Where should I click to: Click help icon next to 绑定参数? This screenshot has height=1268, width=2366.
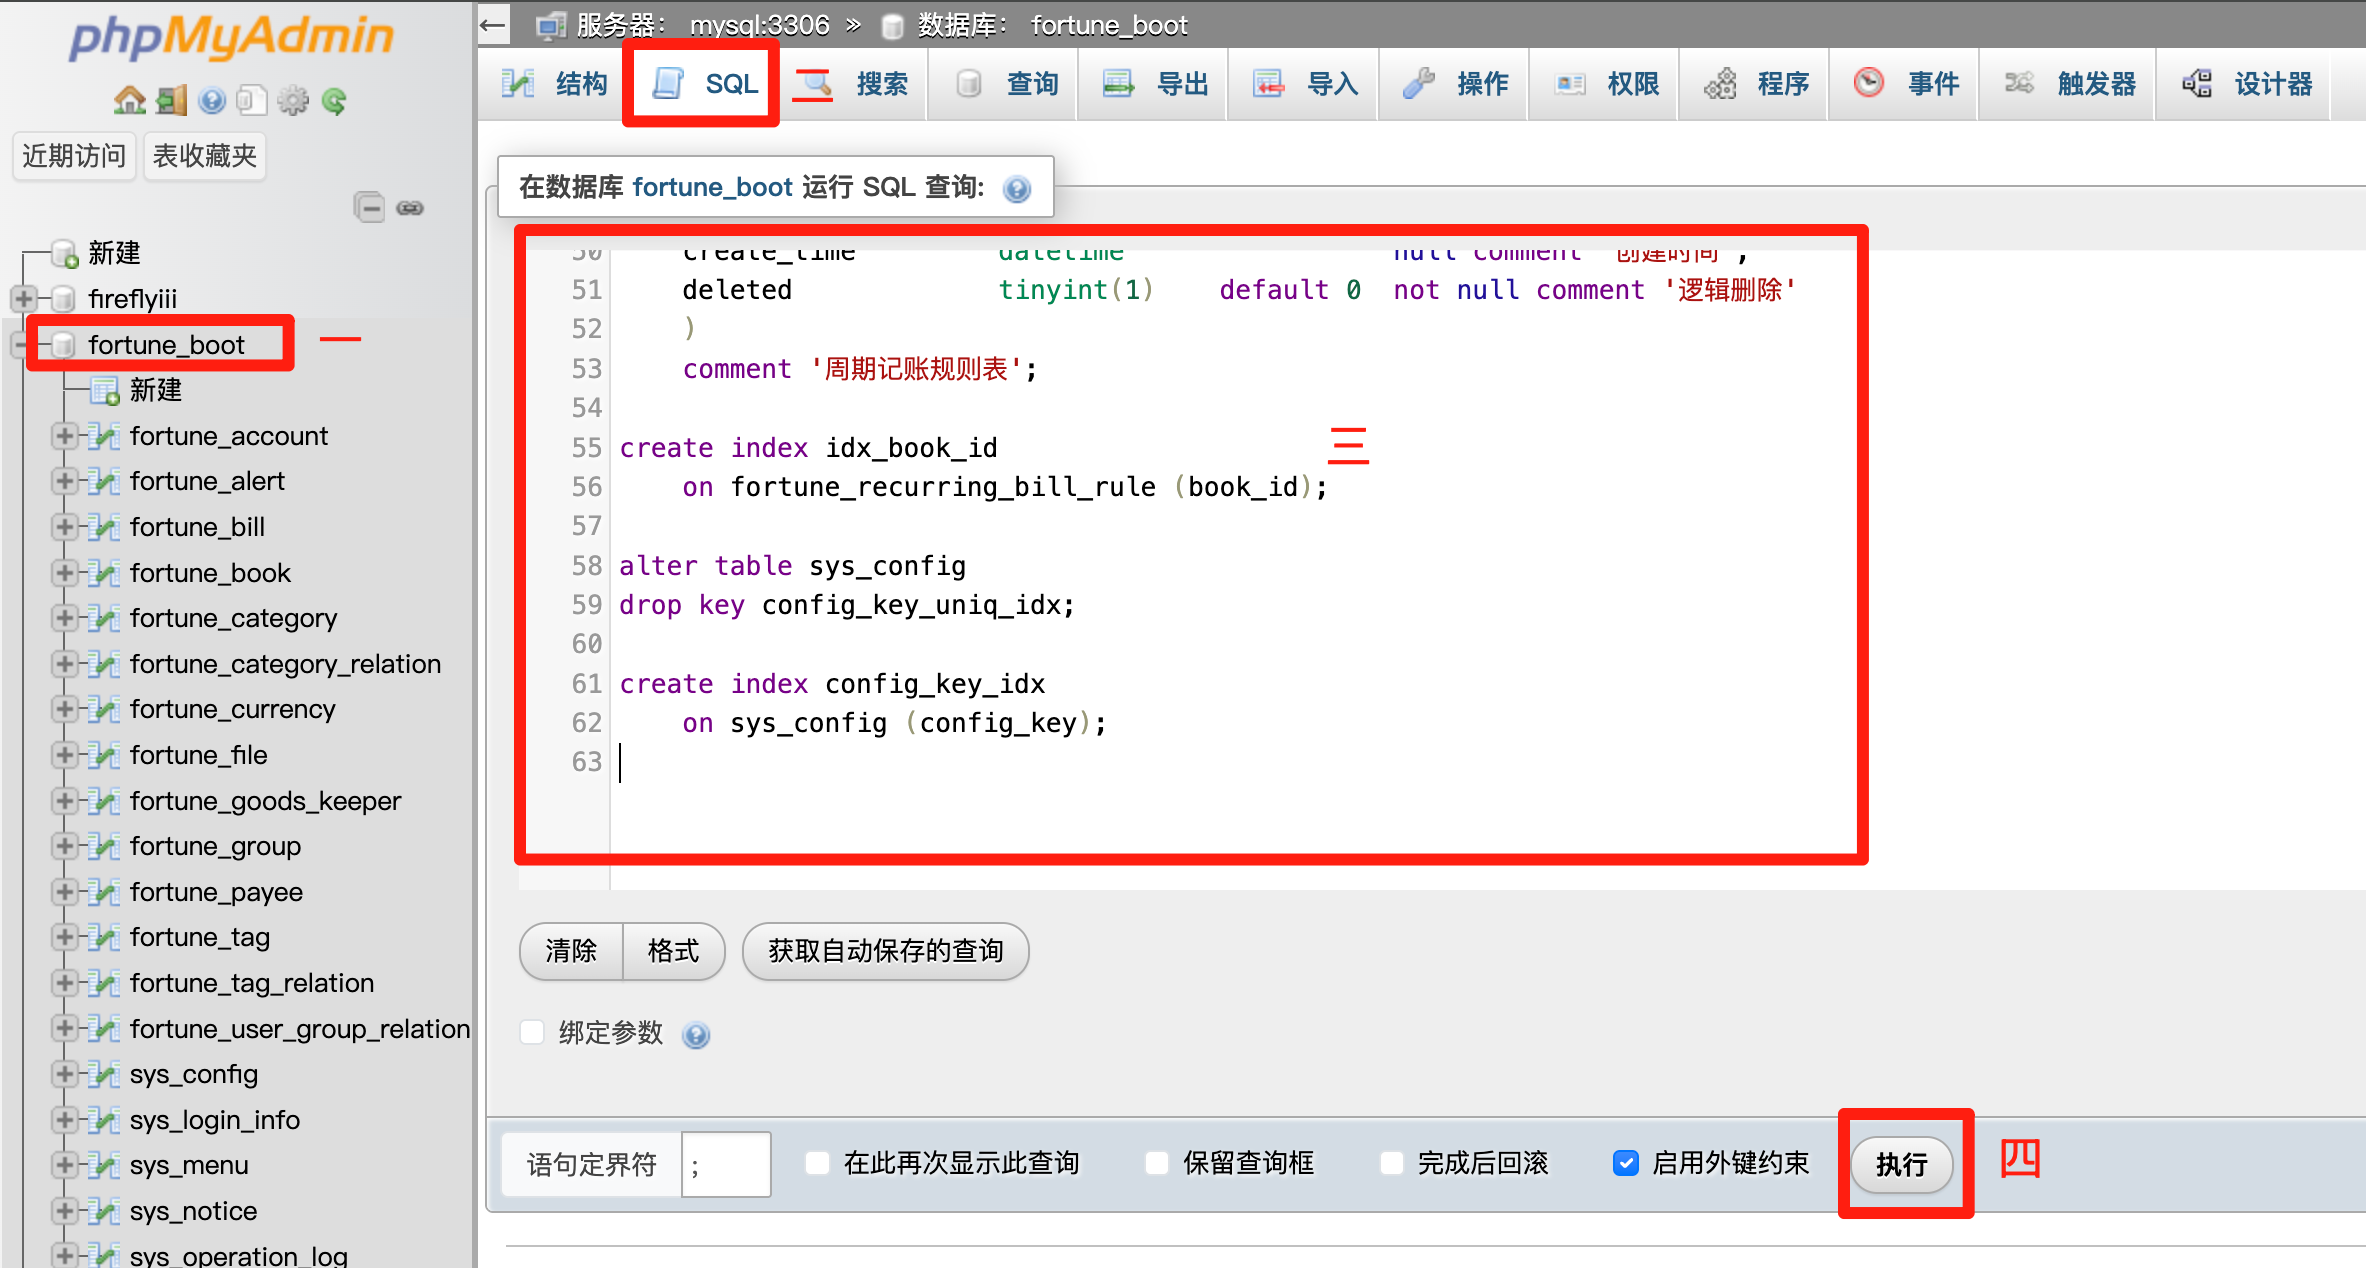click(x=696, y=1034)
